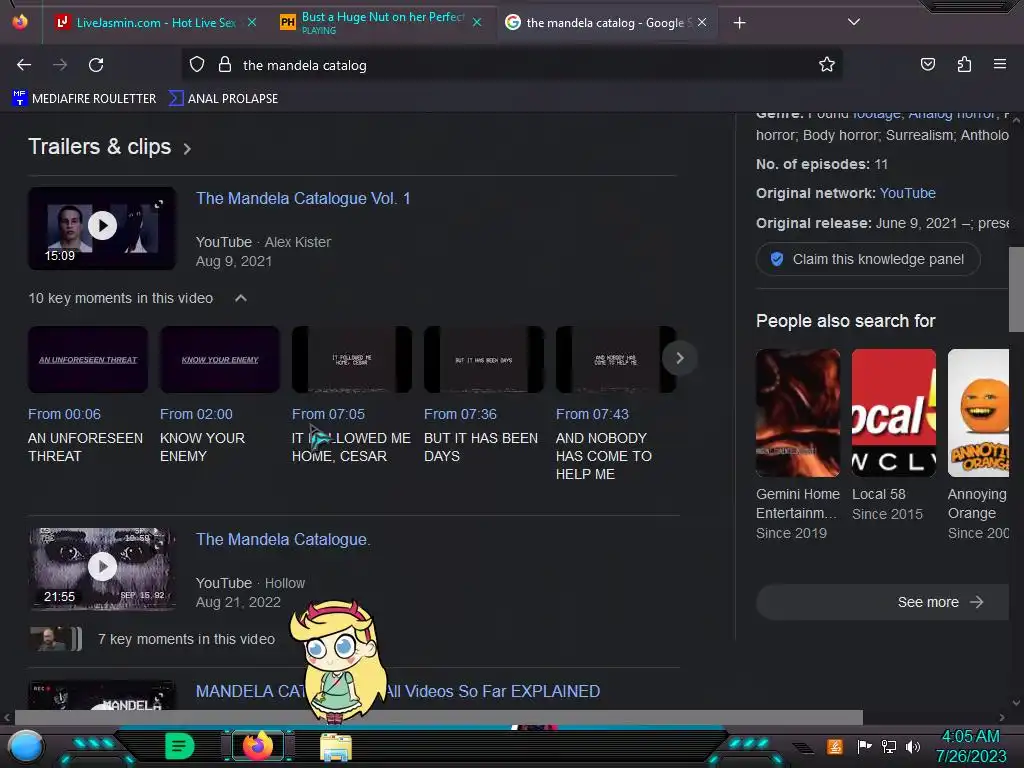The width and height of the screenshot is (1024, 768).
Task: Open the volume speaker tray icon
Action: point(913,746)
